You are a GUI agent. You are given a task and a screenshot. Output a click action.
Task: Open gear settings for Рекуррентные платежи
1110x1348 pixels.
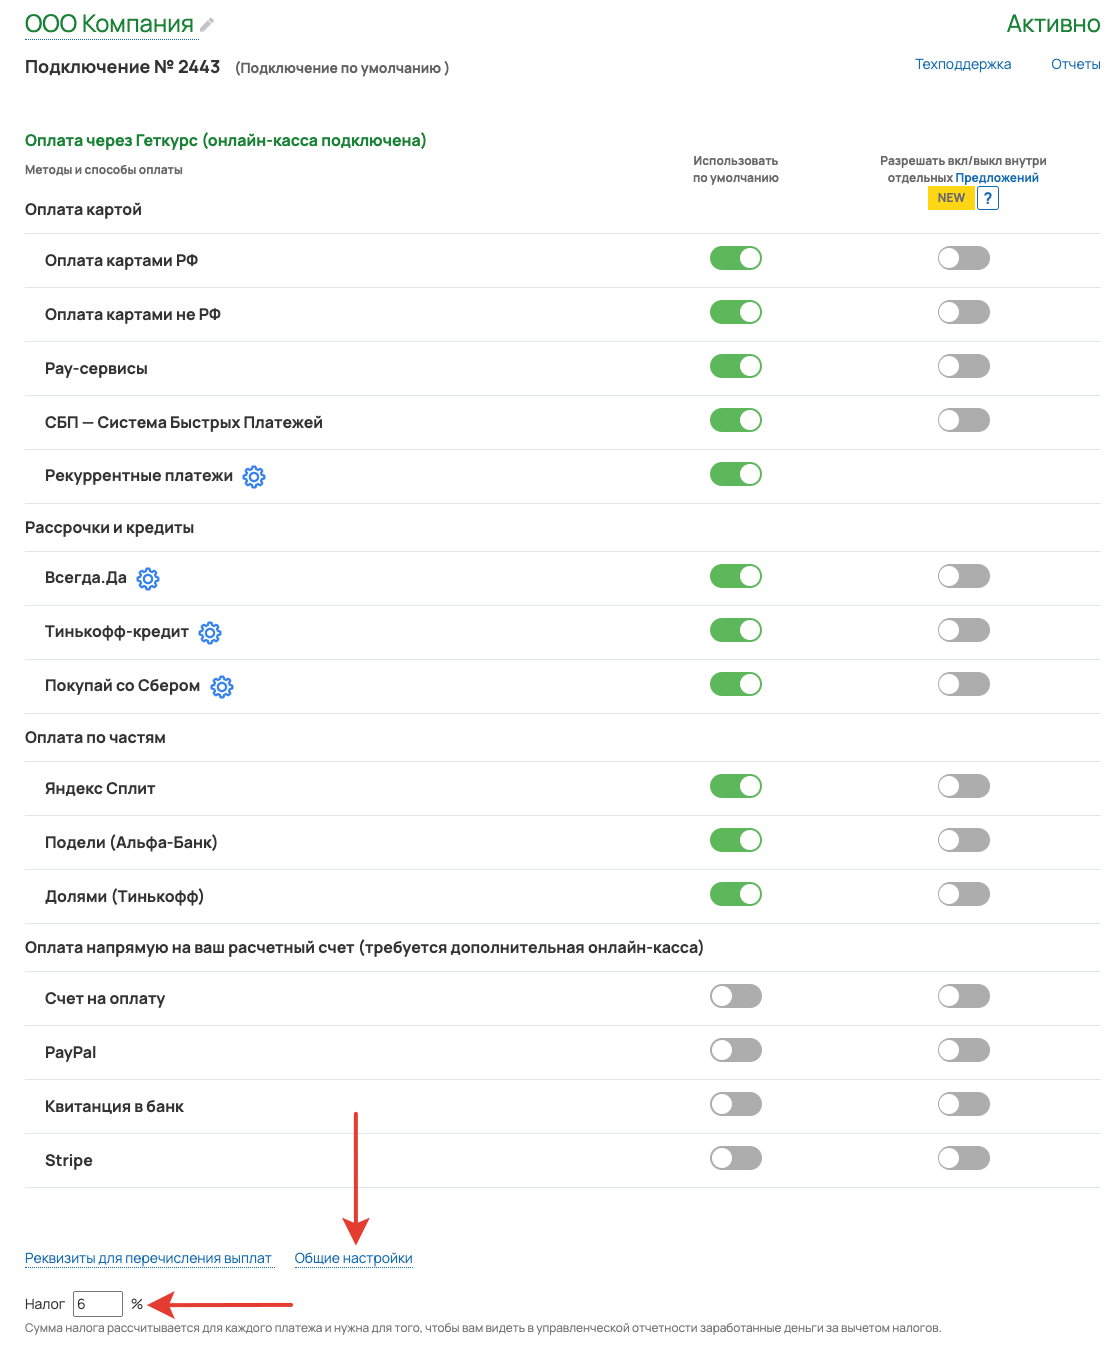(254, 477)
